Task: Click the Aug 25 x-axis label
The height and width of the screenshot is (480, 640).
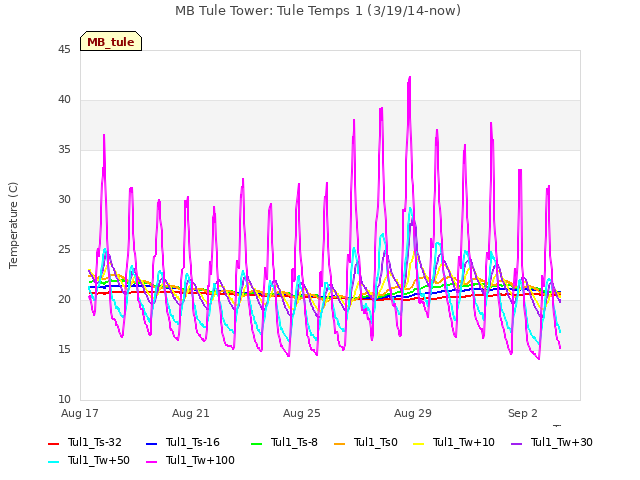Action: [x=302, y=413]
